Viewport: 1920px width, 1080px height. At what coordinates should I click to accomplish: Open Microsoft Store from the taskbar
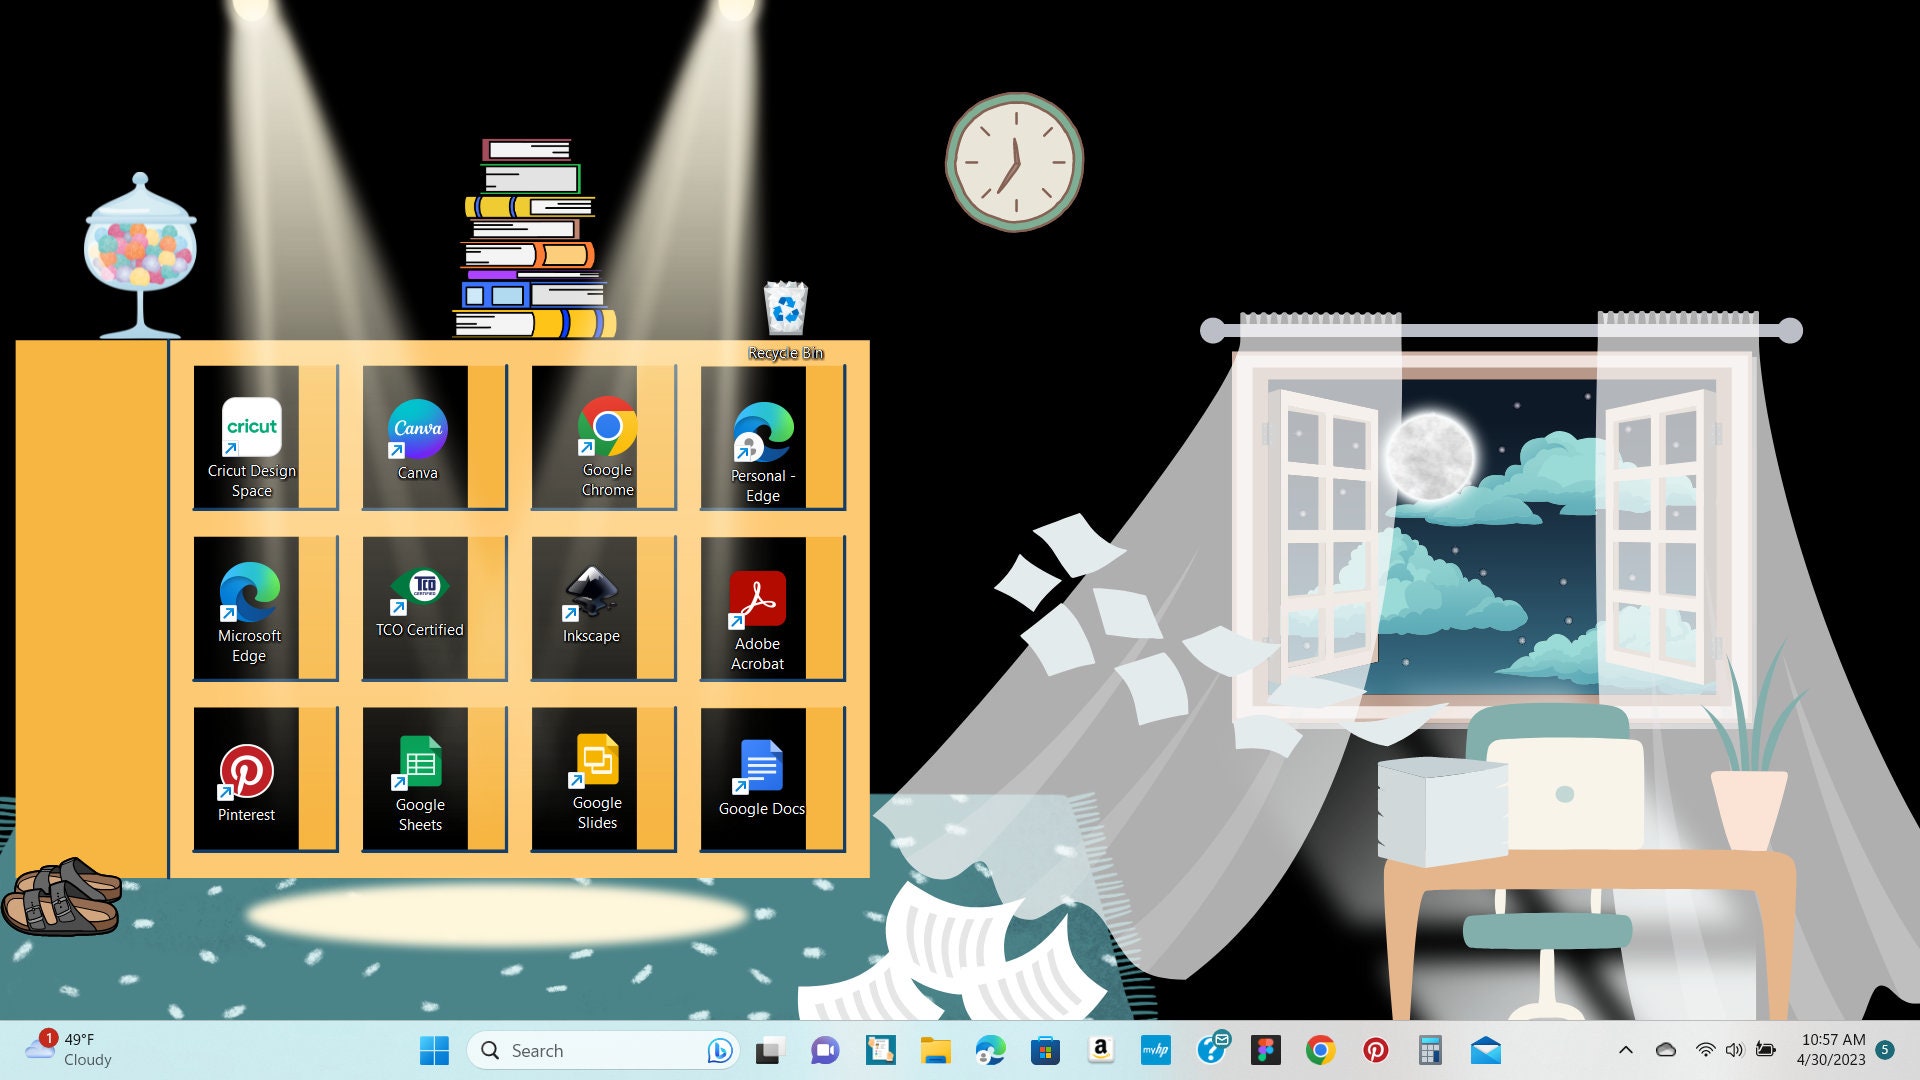pos(1046,1050)
